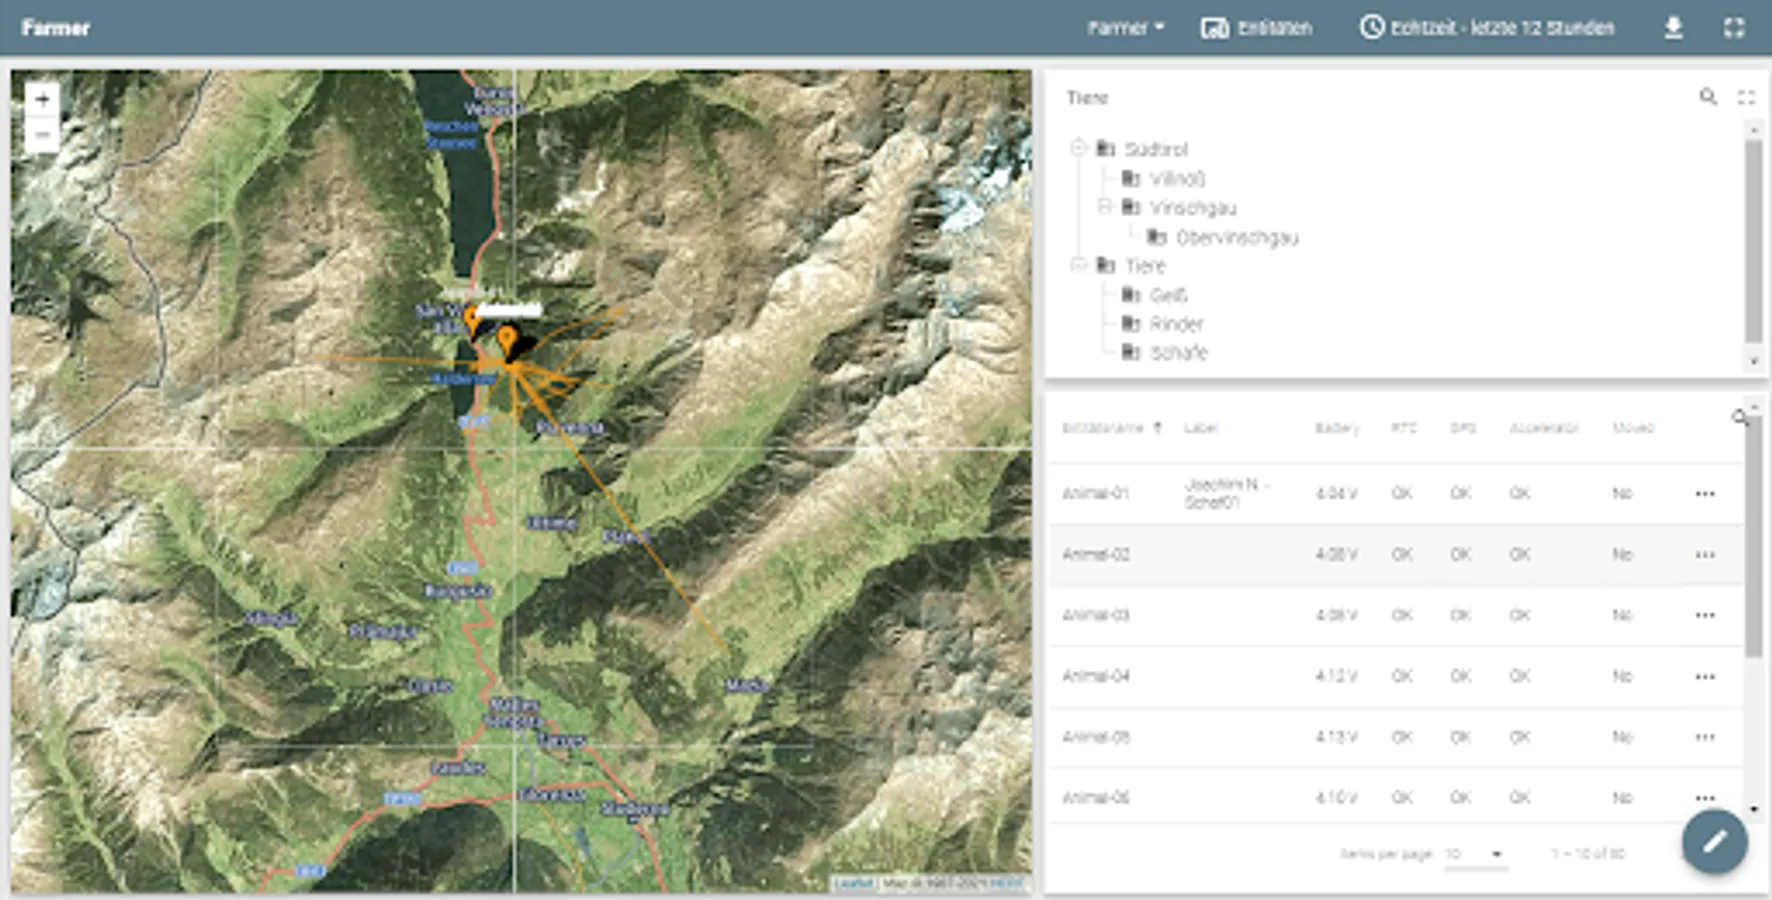The height and width of the screenshot is (900, 1772).
Task: Collapse the Vinschgau tree node
Action: 1104,207
